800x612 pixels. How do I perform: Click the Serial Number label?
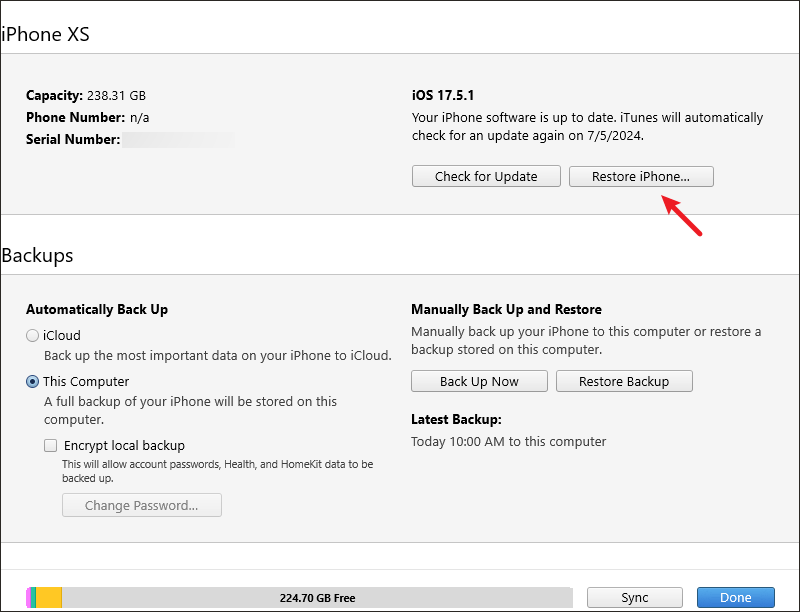pyautogui.click(x=73, y=139)
